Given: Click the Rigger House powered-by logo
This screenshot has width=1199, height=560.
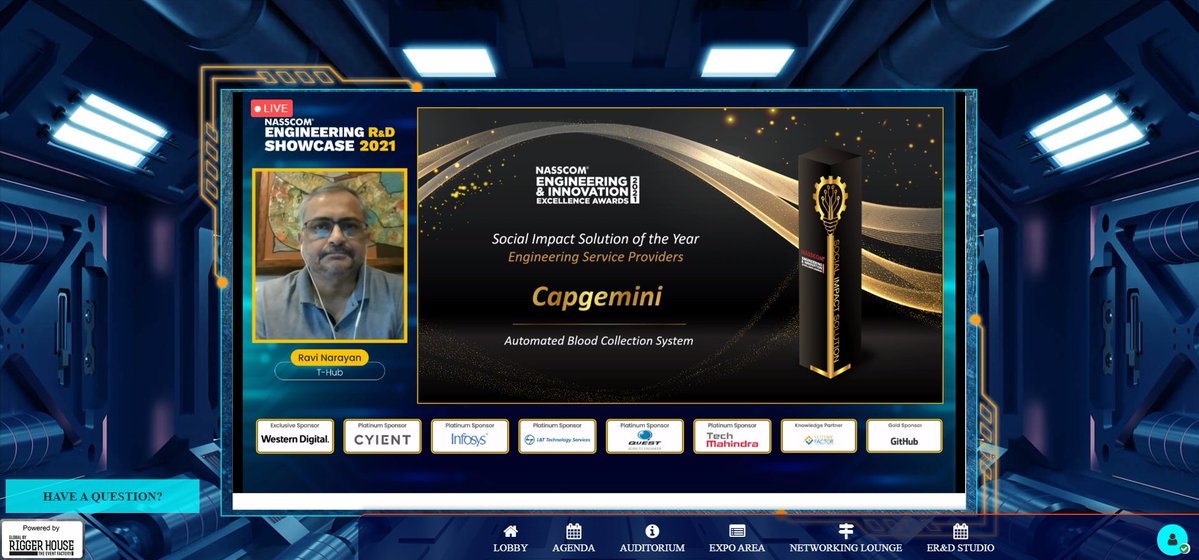Looking at the screenshot, I should click(x=42, y=539).
